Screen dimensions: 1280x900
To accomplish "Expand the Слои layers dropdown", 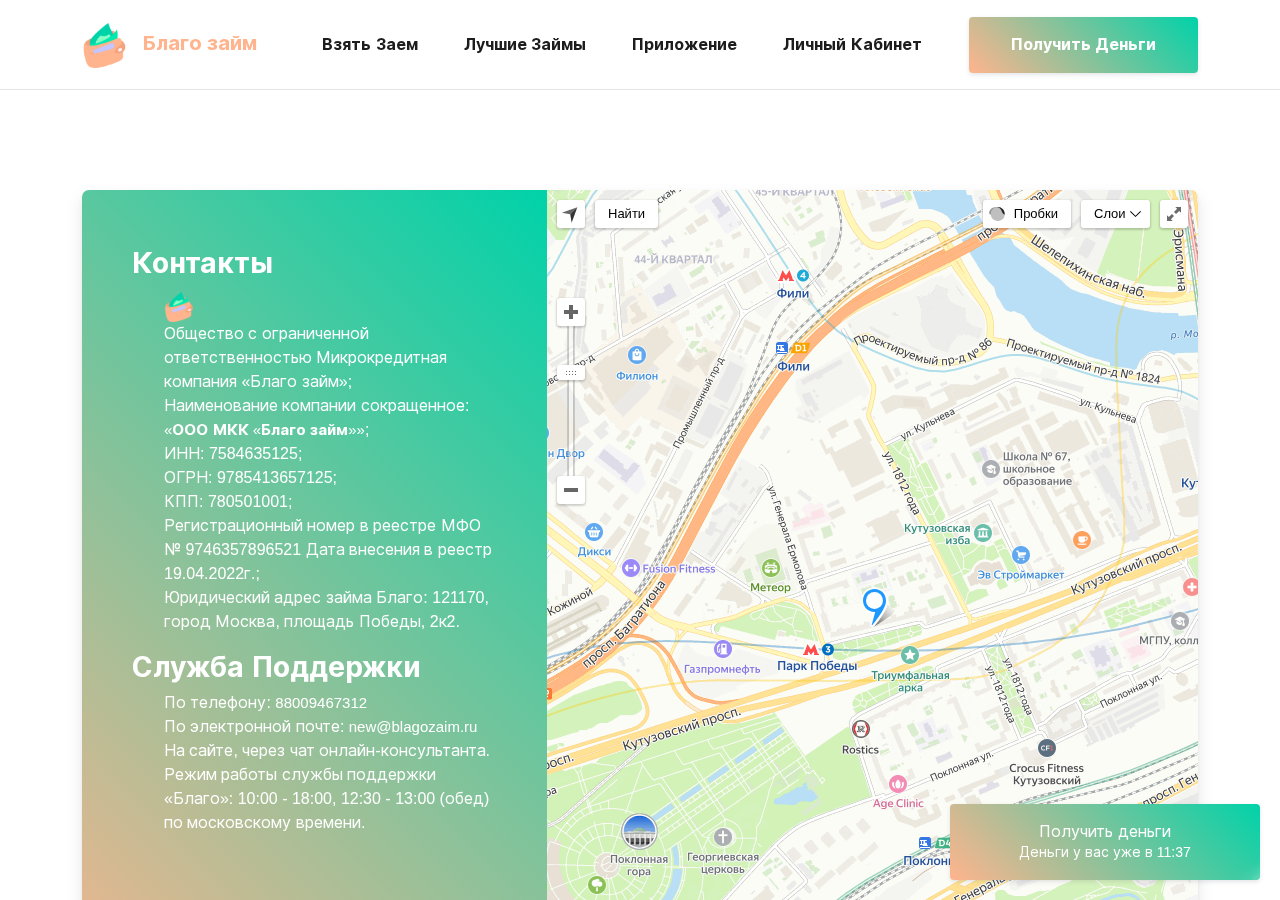I will coord(1115,214).
